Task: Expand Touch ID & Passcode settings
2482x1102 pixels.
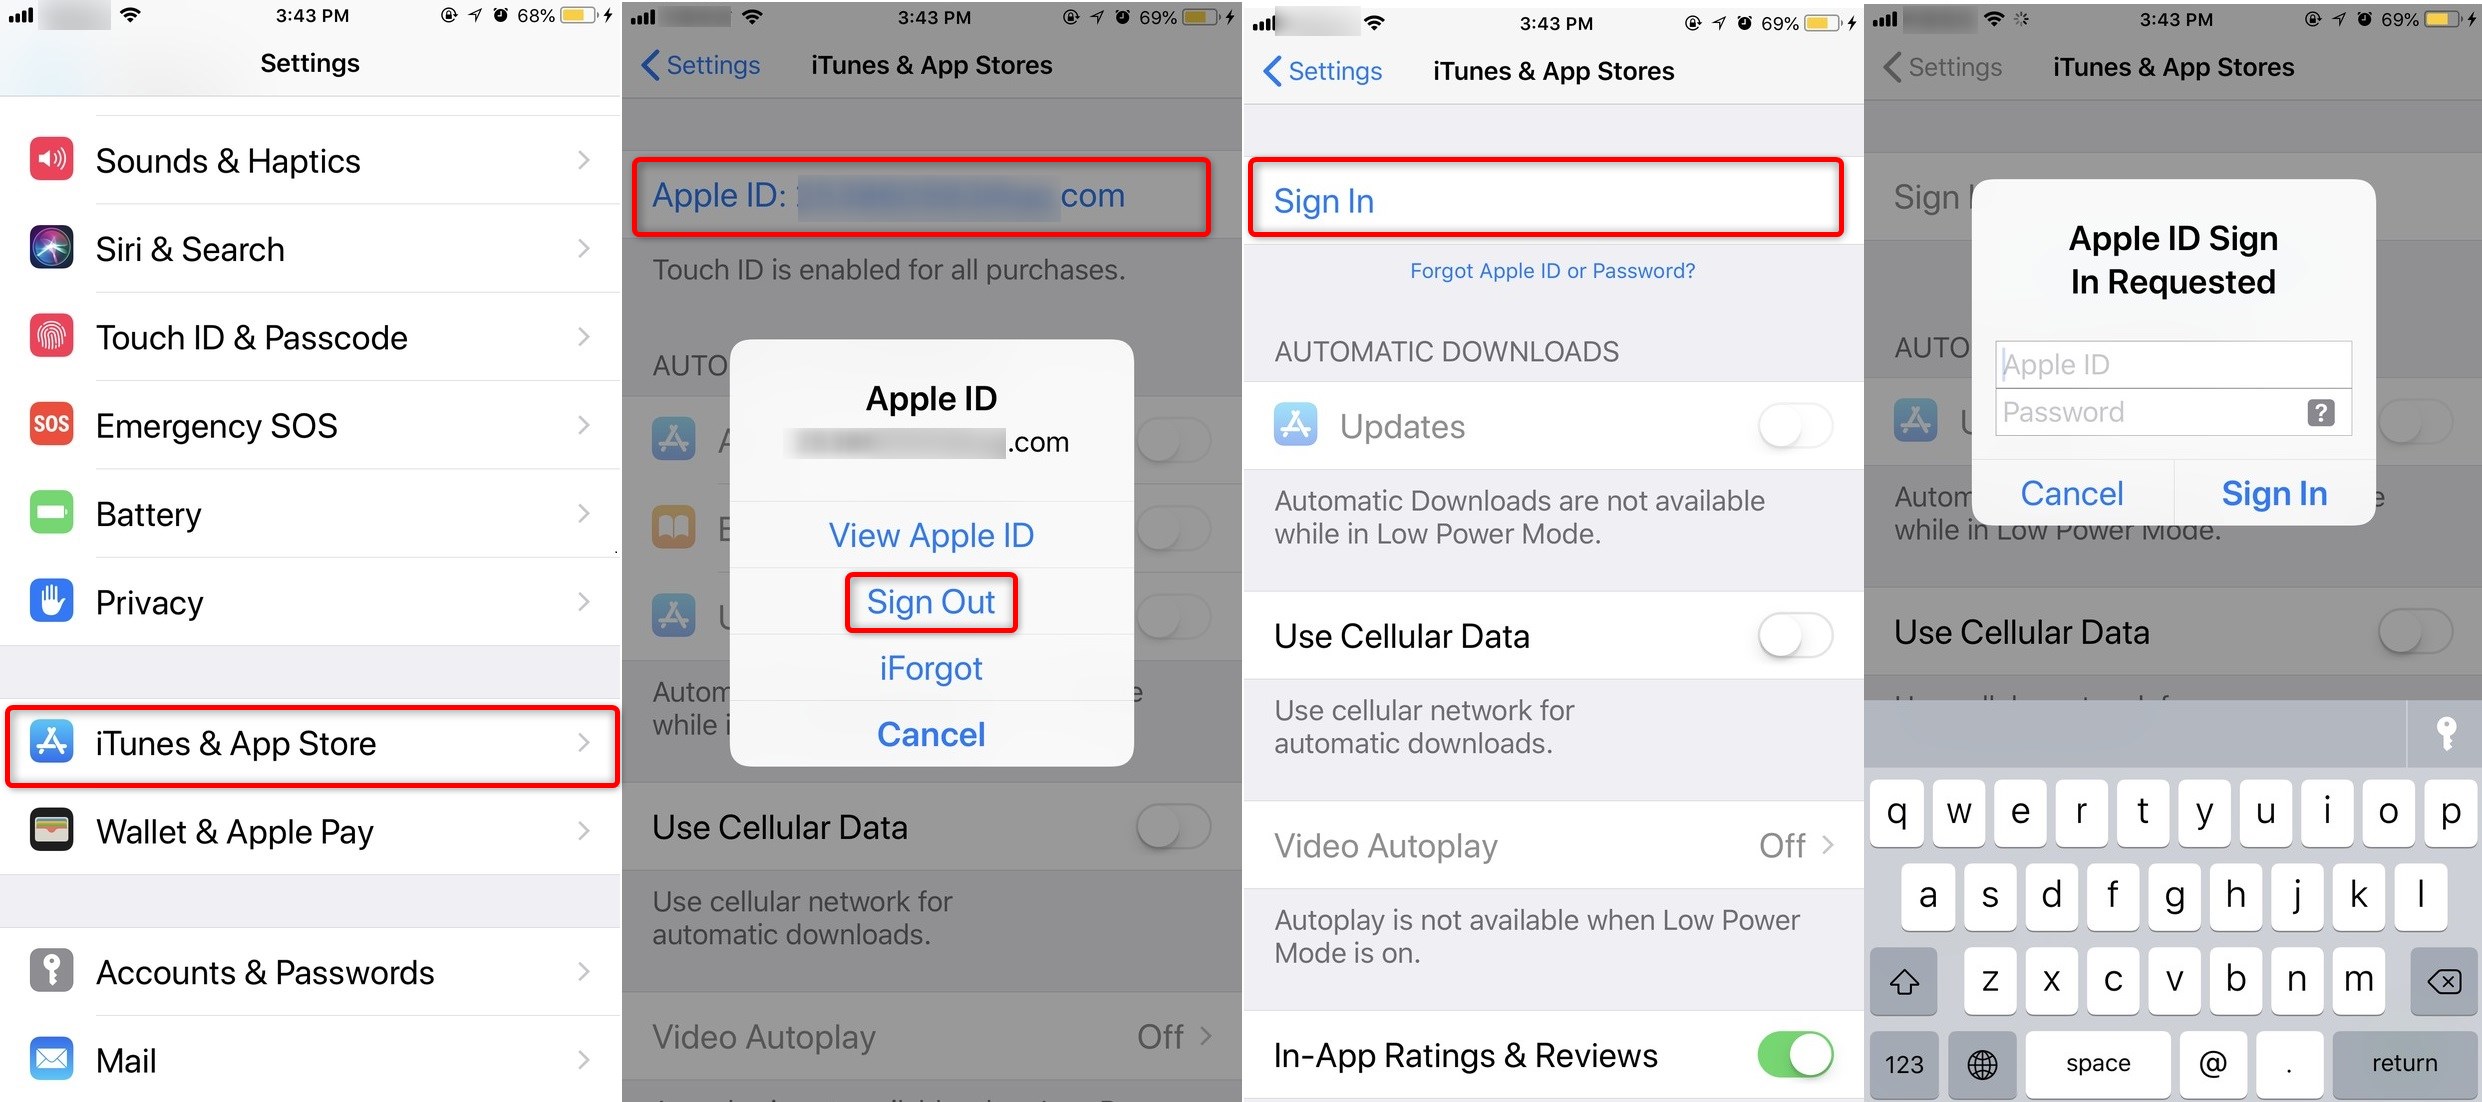Action: (x=310, y=339)
